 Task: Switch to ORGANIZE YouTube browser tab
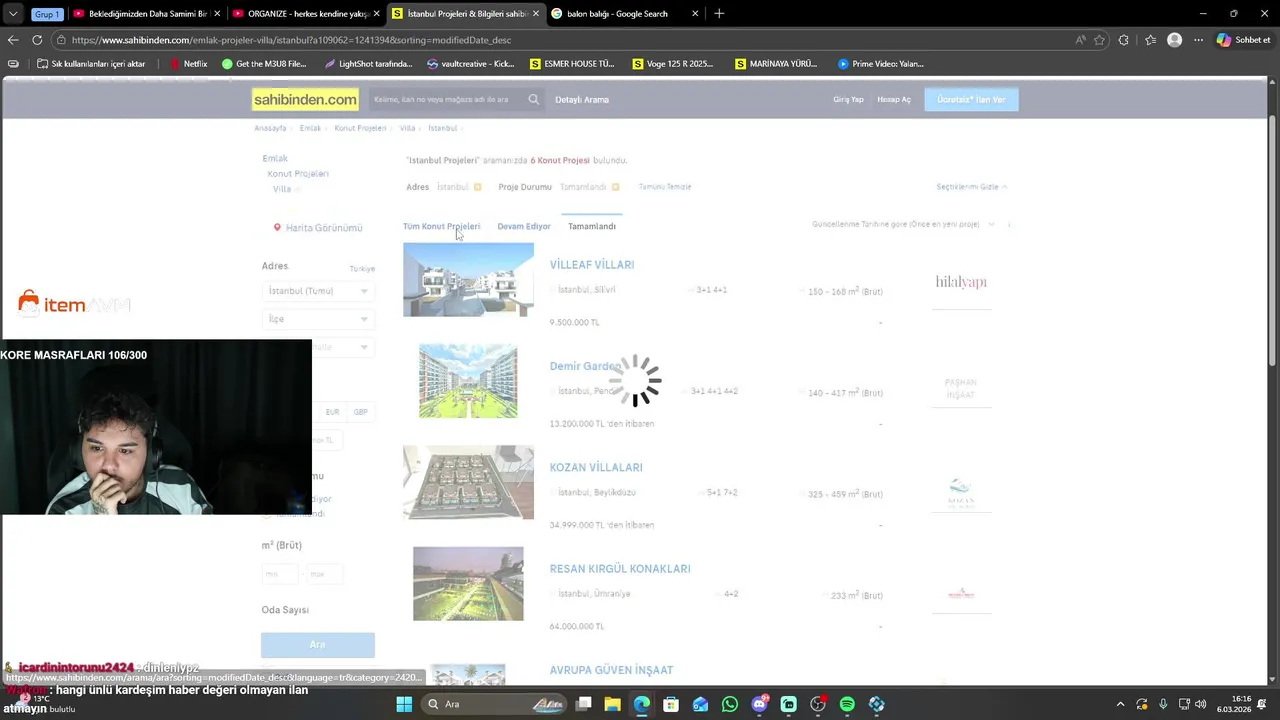coord(305,14)
